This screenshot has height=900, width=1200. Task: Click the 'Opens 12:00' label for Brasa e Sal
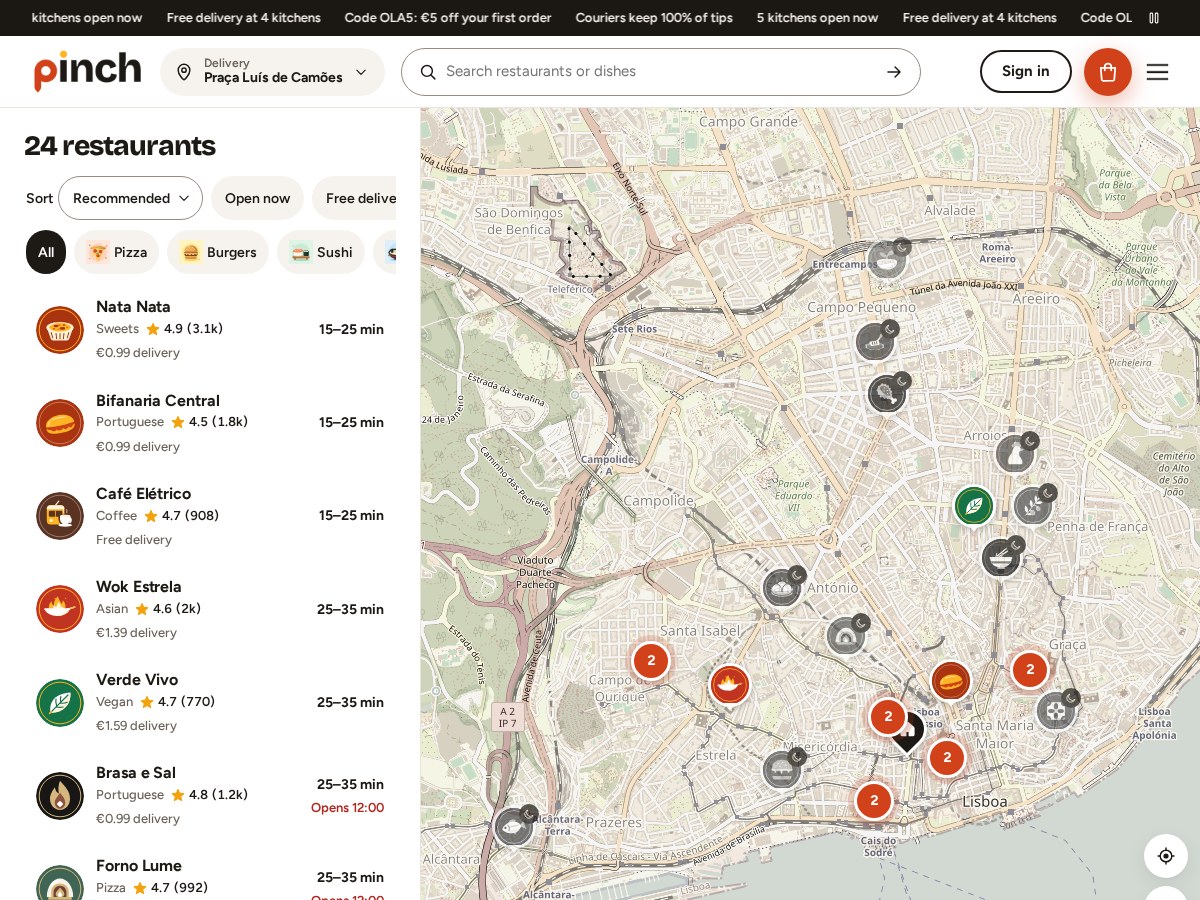(347, 808)
